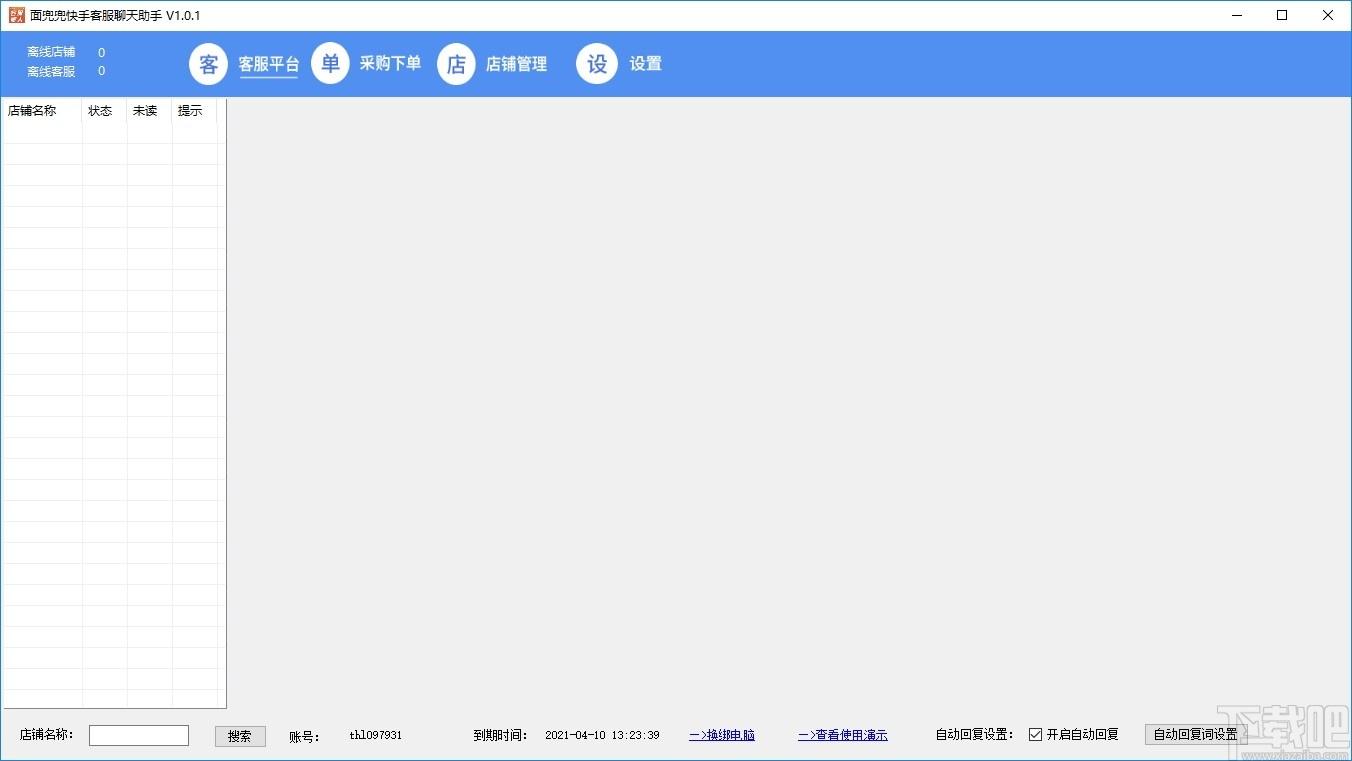Click the round 单 purchase order icon
This screenshot has width=1352, height=761.
pos(330,64)
